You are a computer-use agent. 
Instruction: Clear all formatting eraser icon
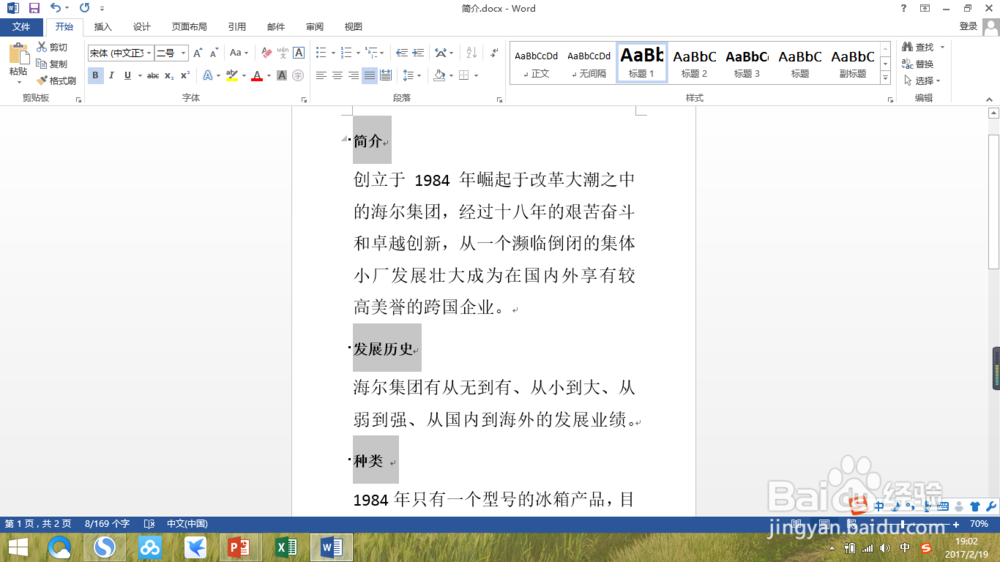(267, 53)
